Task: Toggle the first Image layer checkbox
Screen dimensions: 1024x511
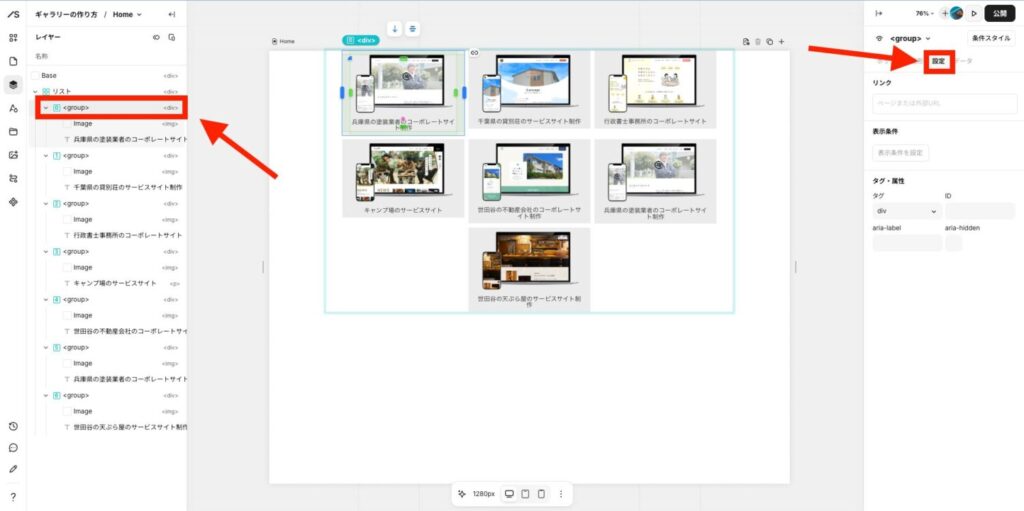Action: click(67, 123)
